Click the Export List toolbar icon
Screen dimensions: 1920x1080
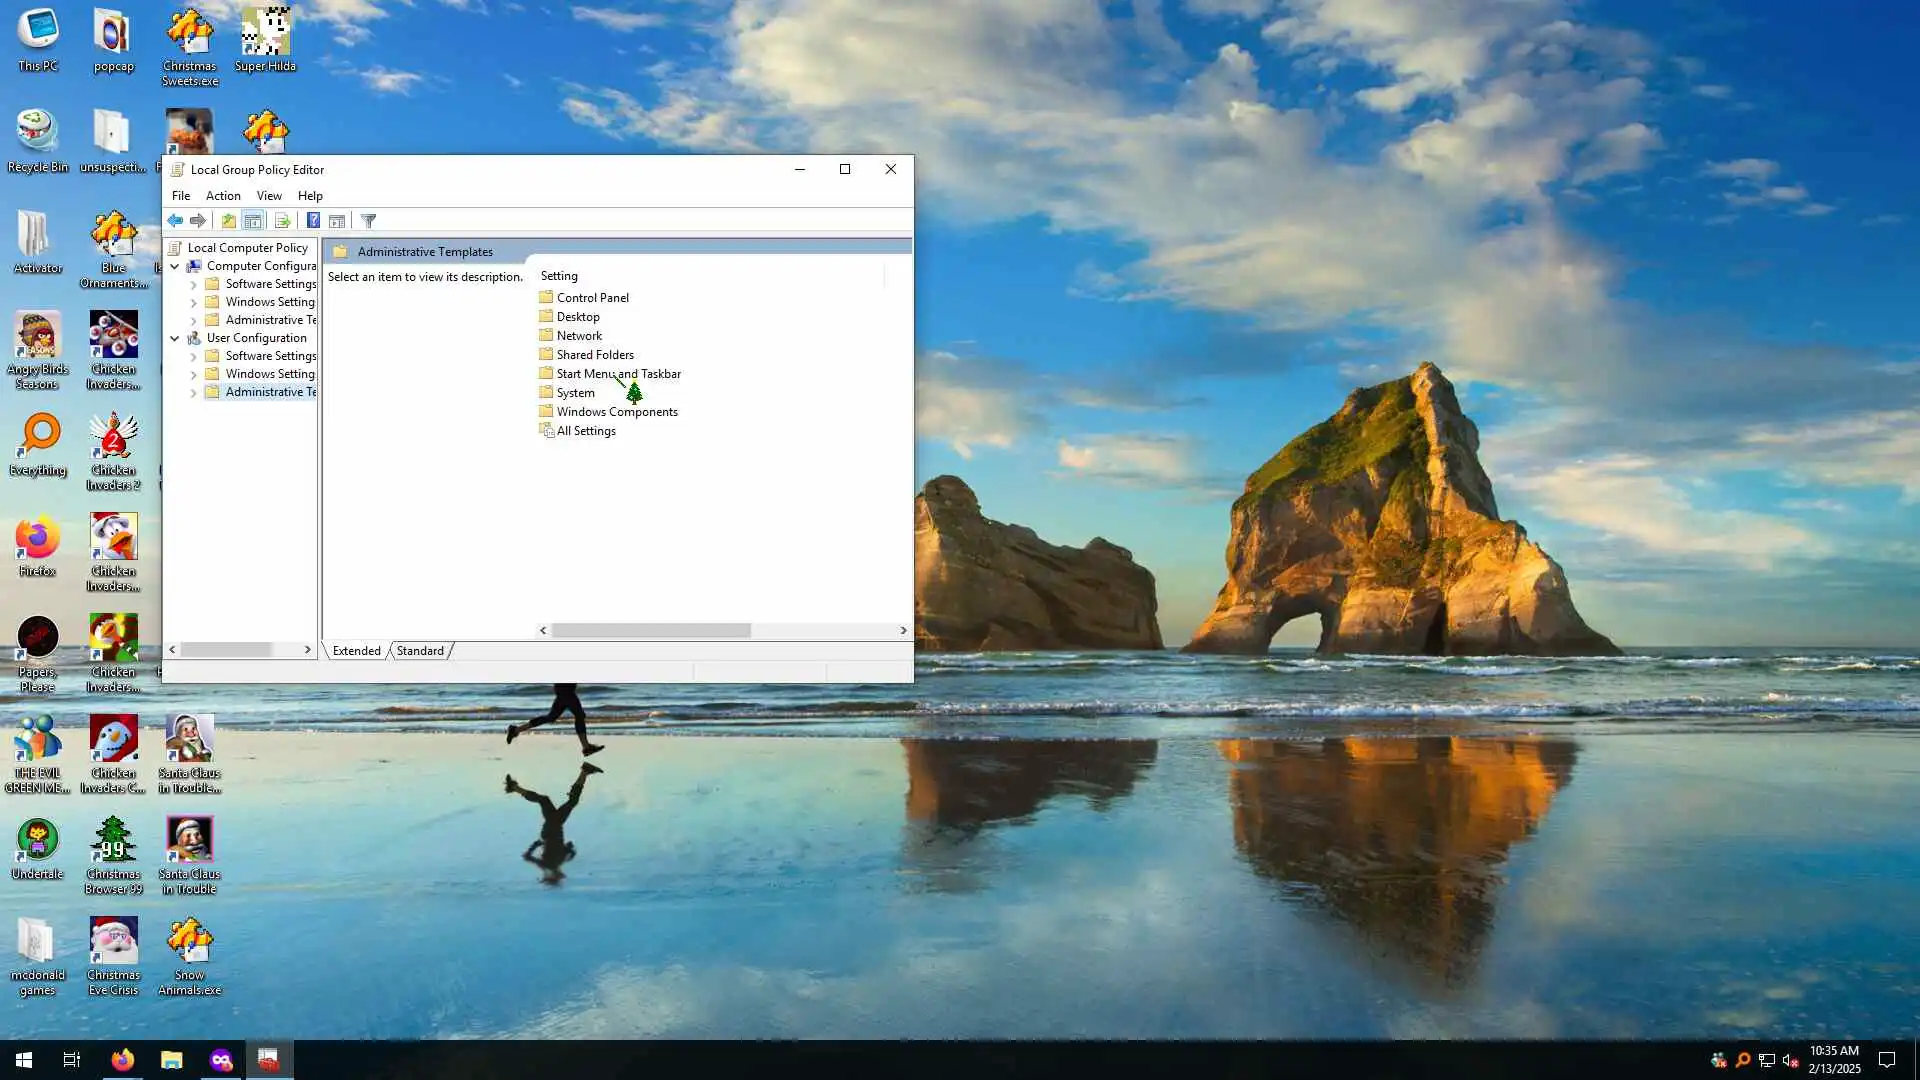[x=282, y=221]
